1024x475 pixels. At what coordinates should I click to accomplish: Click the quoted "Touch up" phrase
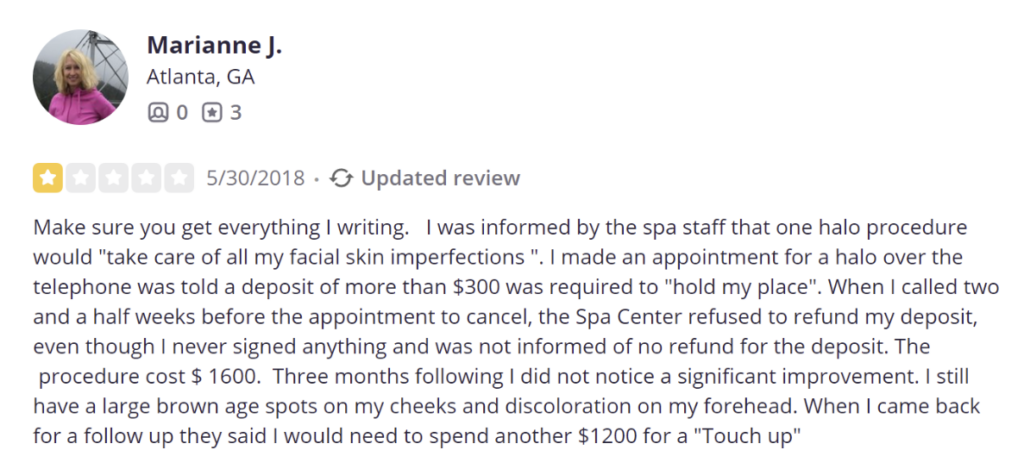click(746, 436)
